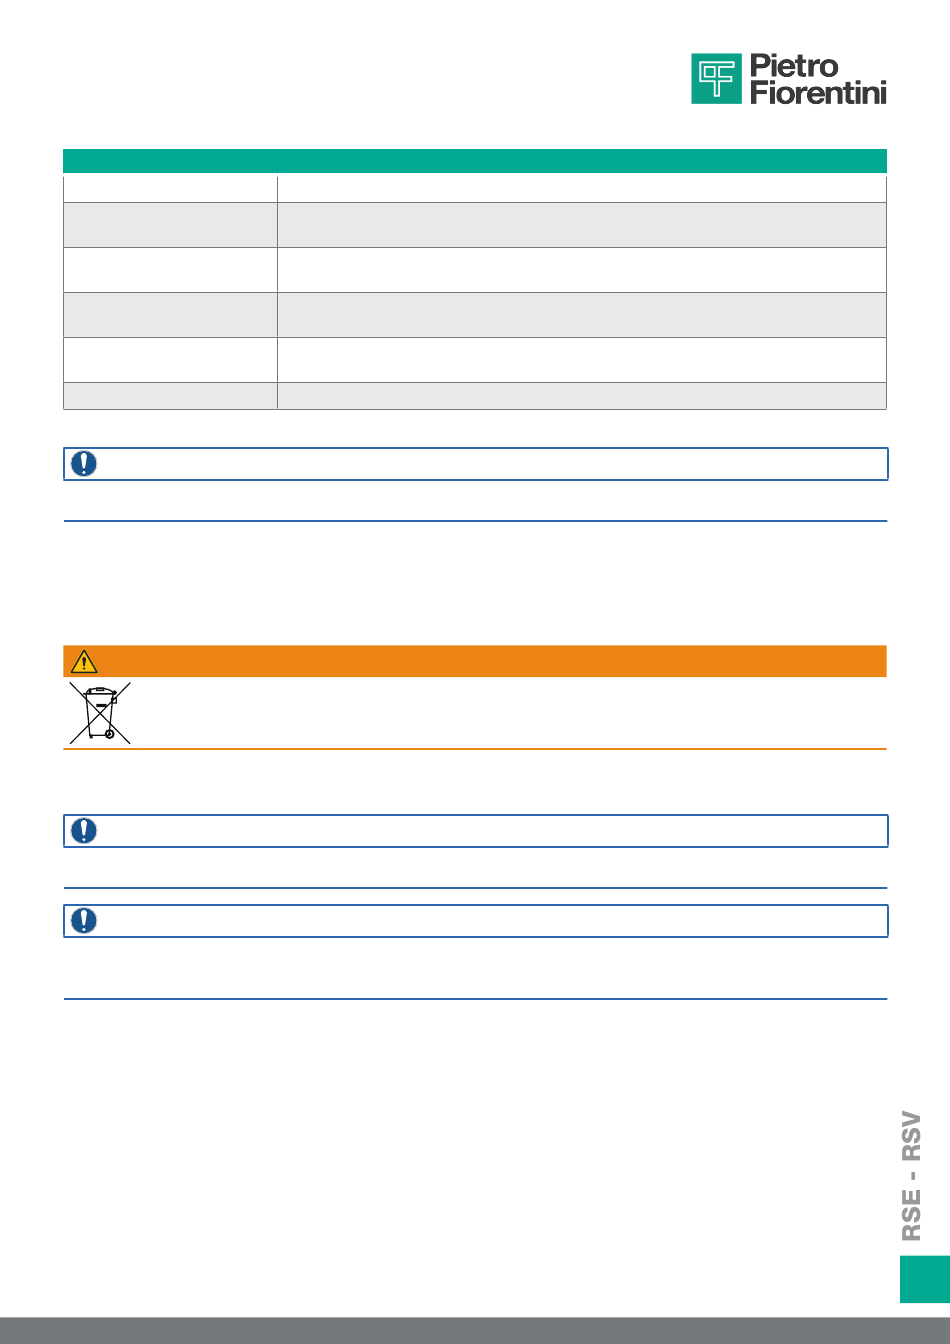Screen dimensions: 950x1344
Task: Click the notice box beneath the table
Action: click(475, 464)
